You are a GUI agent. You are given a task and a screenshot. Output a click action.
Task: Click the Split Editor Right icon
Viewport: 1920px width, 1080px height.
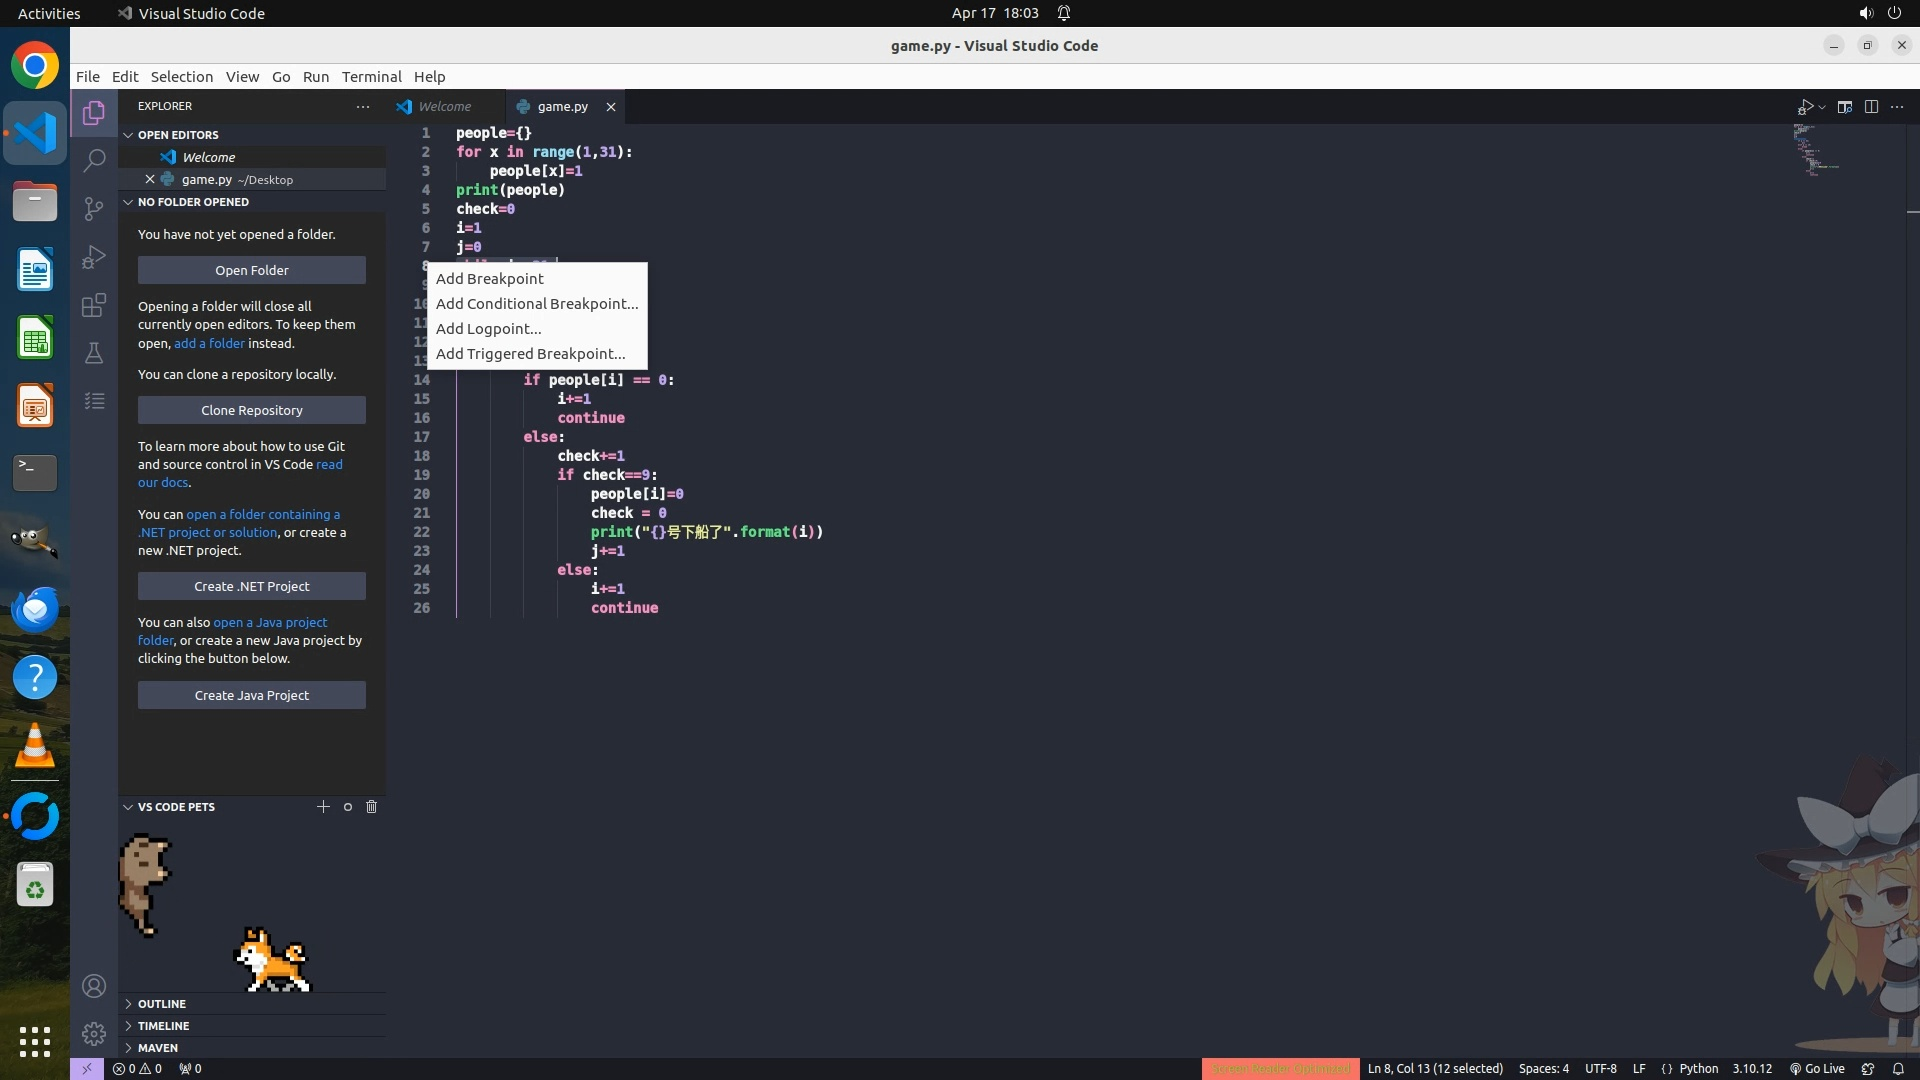coord(1871,107)
